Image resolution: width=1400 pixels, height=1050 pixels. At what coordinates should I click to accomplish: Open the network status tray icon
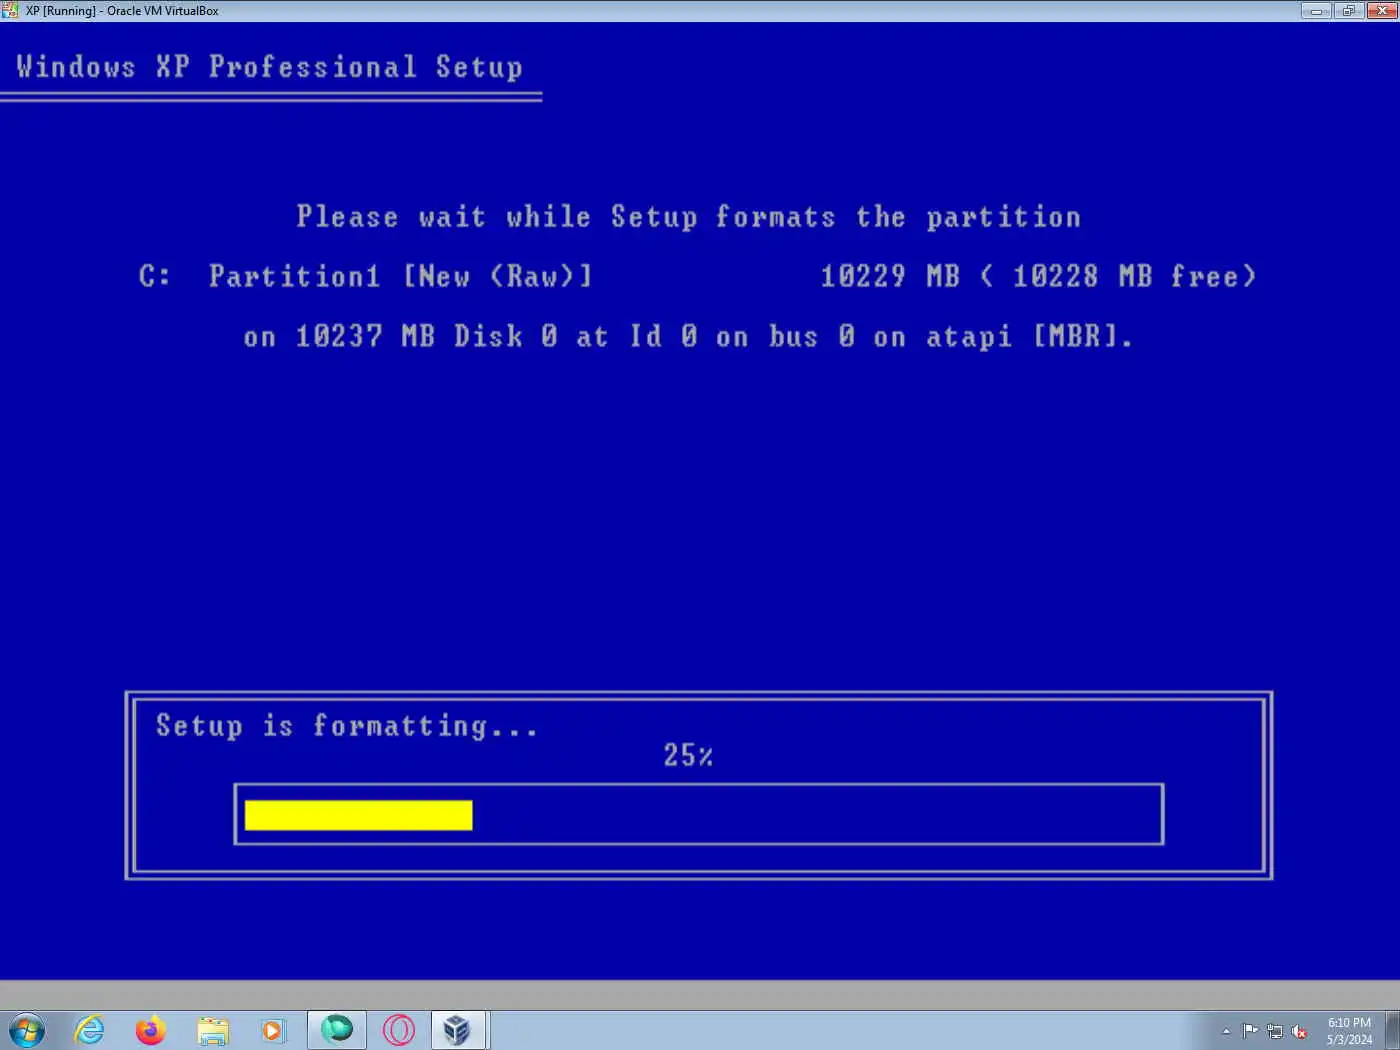(x=1275, y=1031)
